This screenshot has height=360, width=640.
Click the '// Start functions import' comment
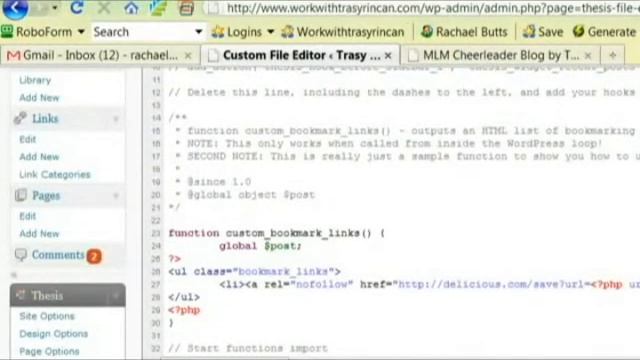248,348
